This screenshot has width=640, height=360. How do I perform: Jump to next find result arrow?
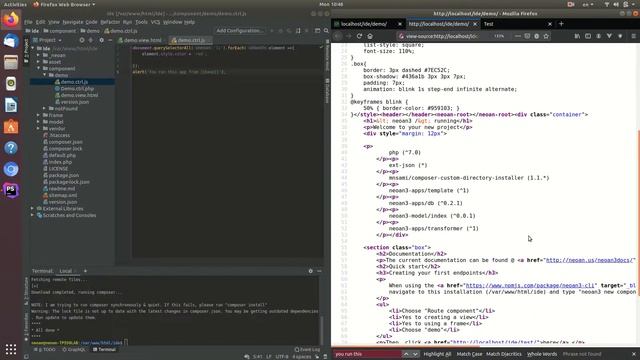(x=415, y=354)
